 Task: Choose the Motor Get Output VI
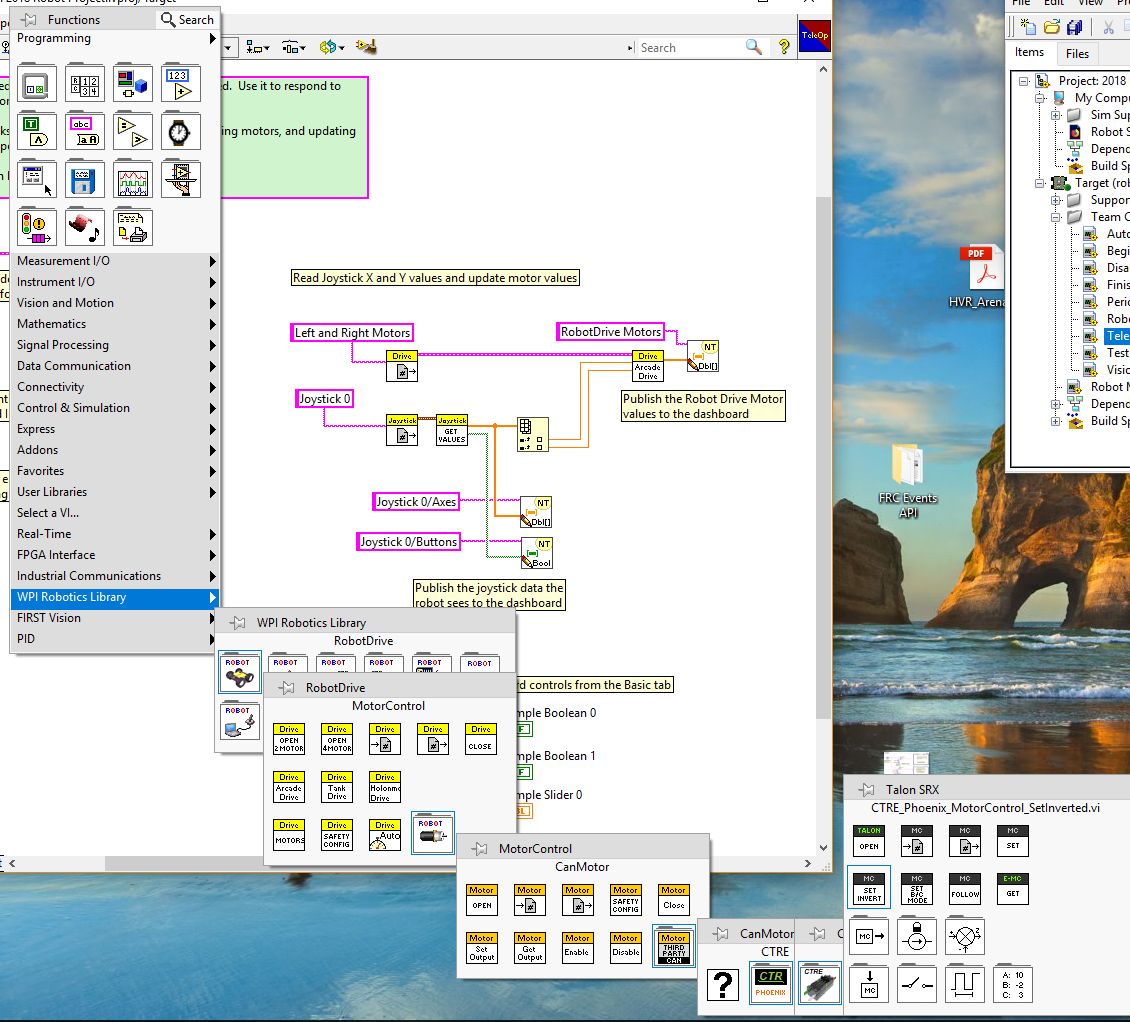pyautogui.click(x=530, y=948)
